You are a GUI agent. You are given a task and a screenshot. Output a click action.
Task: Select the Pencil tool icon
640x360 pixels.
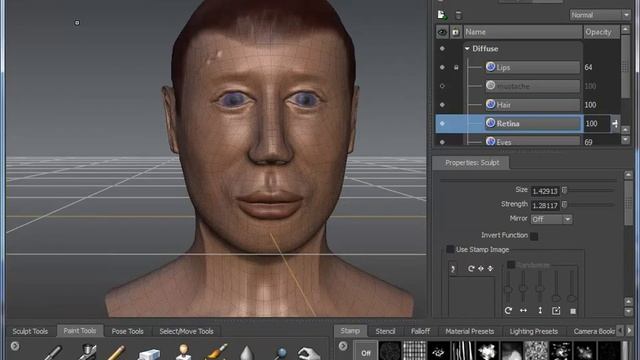(x=116, y=352)
